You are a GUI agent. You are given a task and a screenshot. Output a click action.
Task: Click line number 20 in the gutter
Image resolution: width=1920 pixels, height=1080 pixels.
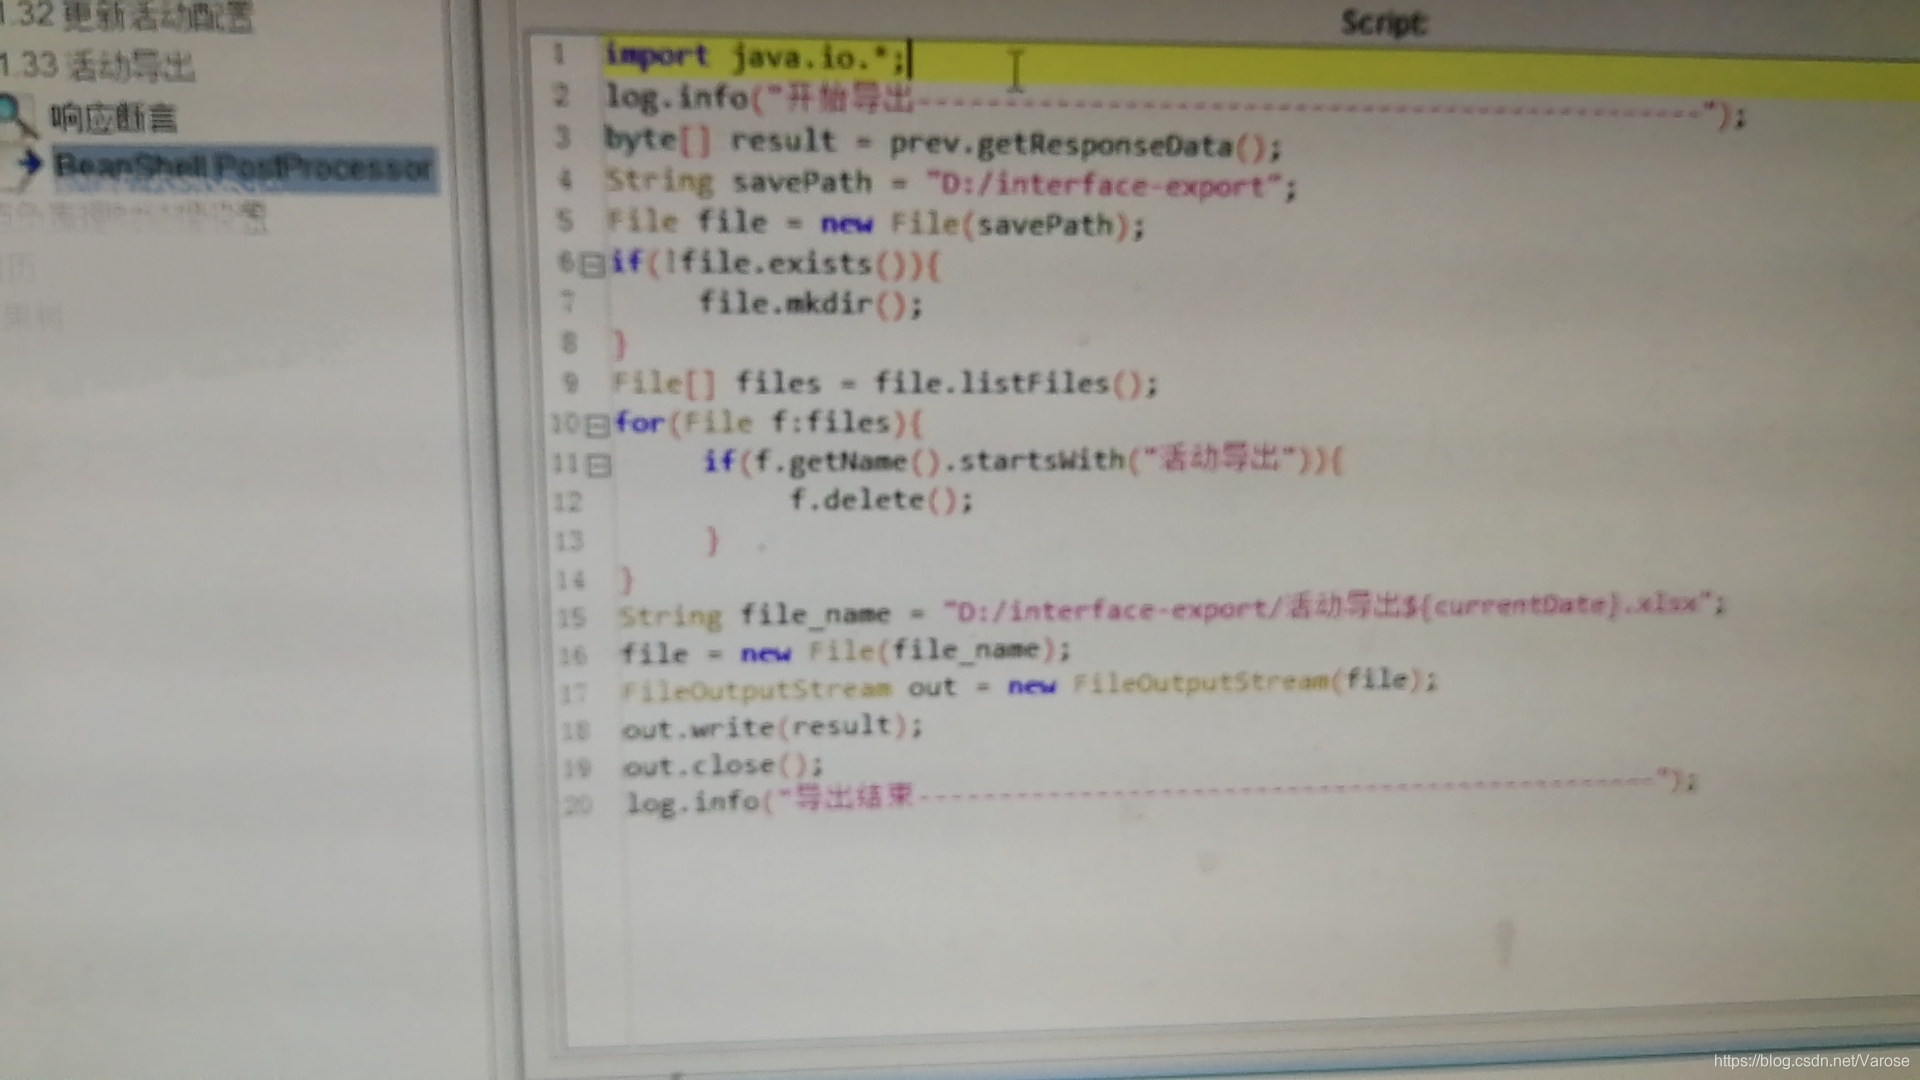point(578,804)
